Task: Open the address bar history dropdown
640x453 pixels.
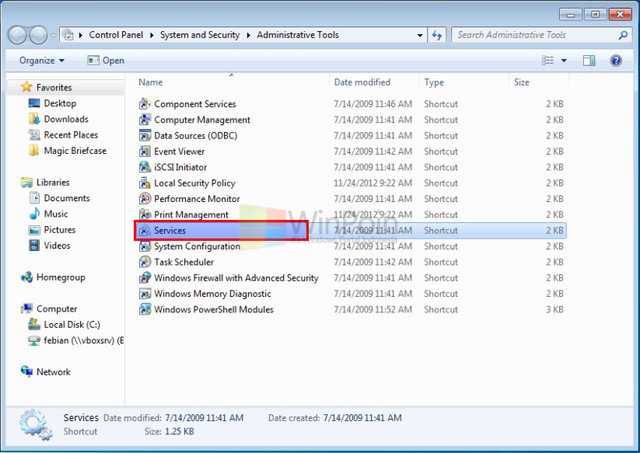Action: pyautogui.click(x=420, y=35)
